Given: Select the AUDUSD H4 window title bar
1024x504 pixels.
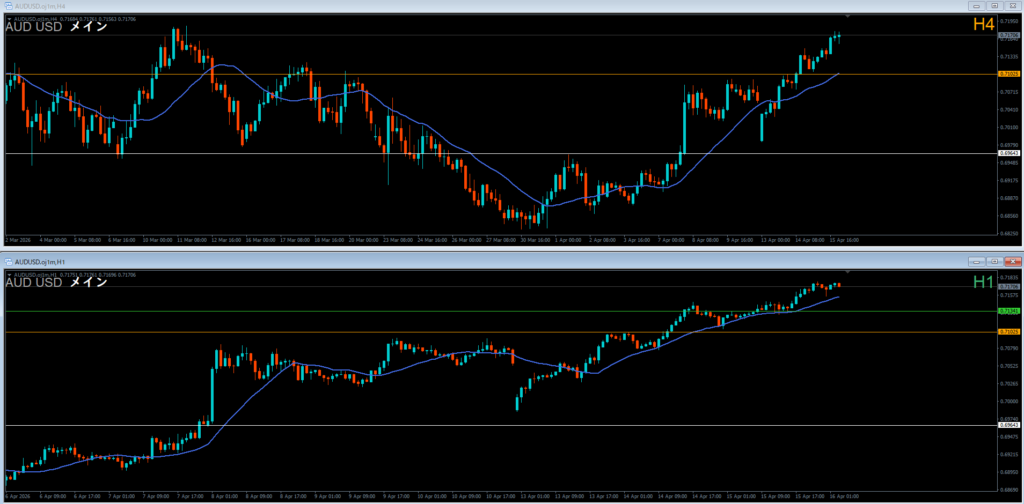Looking at the screenshot, I should tap(400, 6).
